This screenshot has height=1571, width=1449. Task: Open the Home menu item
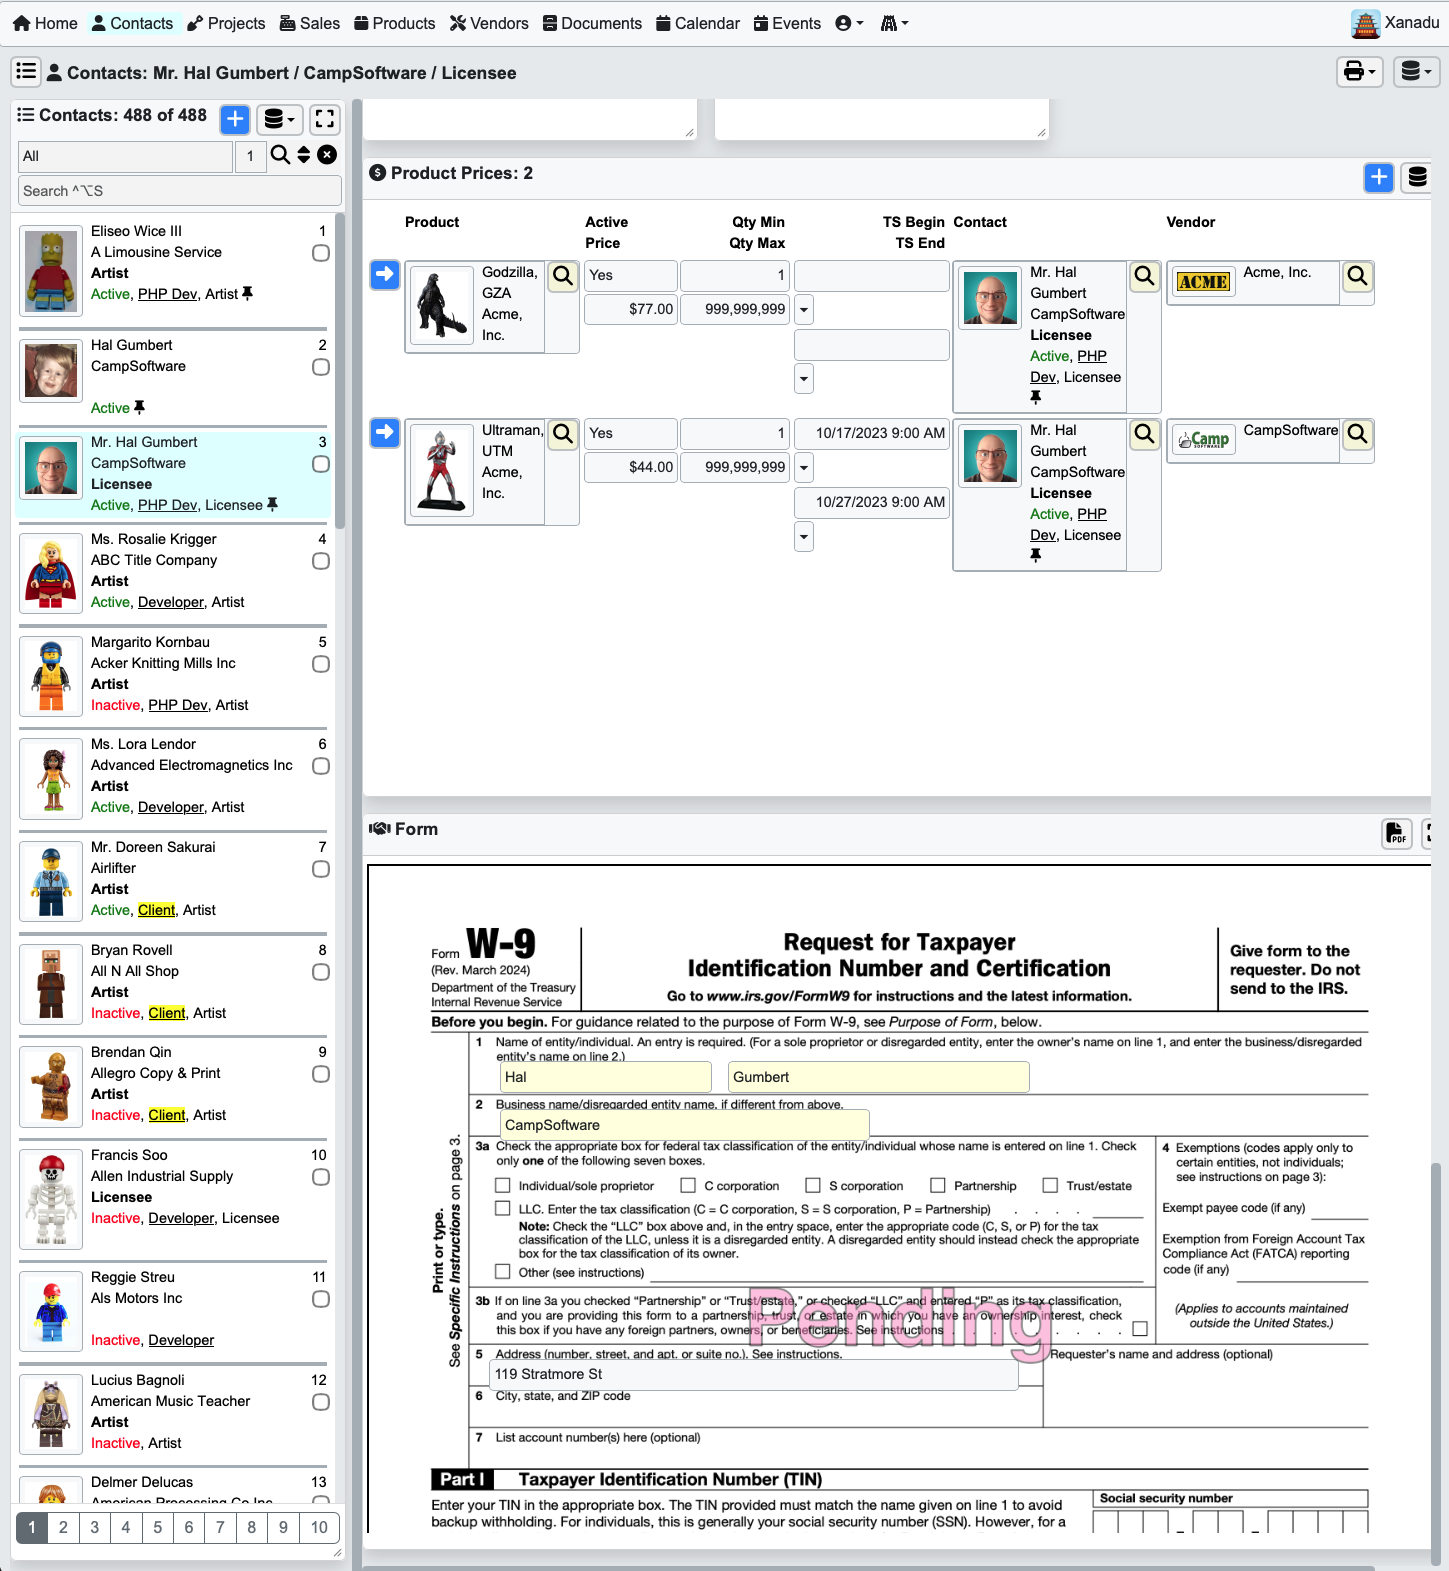point(45,23)
